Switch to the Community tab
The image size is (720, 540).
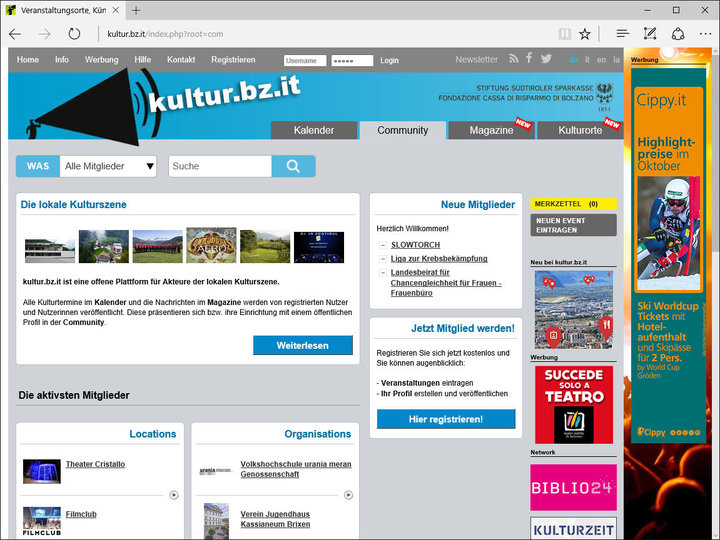coord(403,130)
